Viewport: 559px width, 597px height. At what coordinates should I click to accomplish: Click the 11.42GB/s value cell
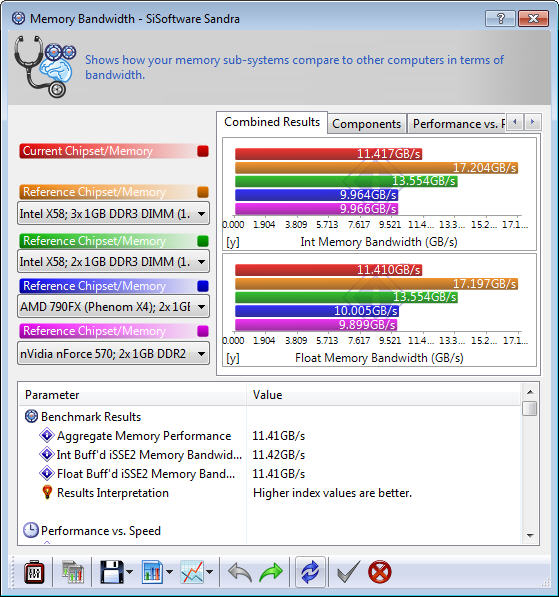[x=279, y=455]
